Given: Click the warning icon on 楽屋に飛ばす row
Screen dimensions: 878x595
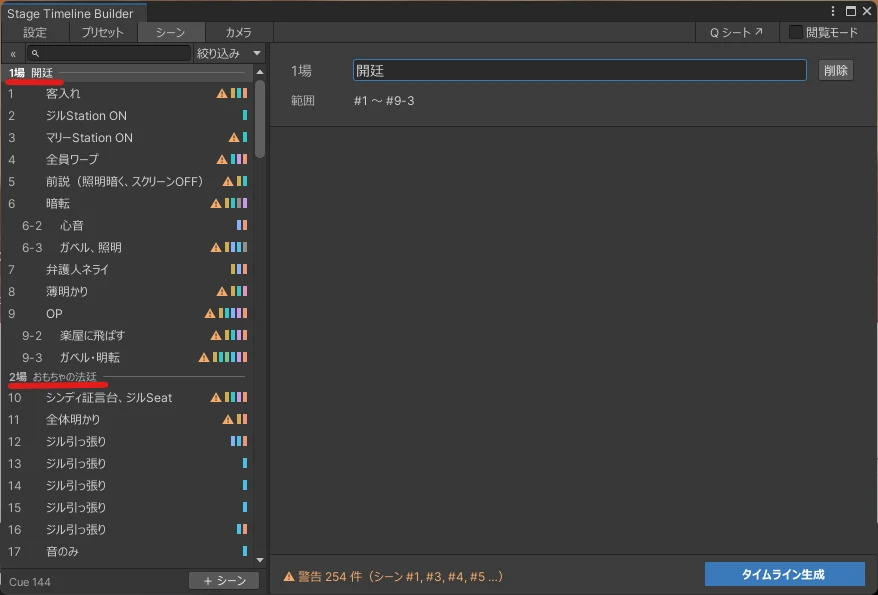Looking at the screenshot, I should (x=216, y=336).
